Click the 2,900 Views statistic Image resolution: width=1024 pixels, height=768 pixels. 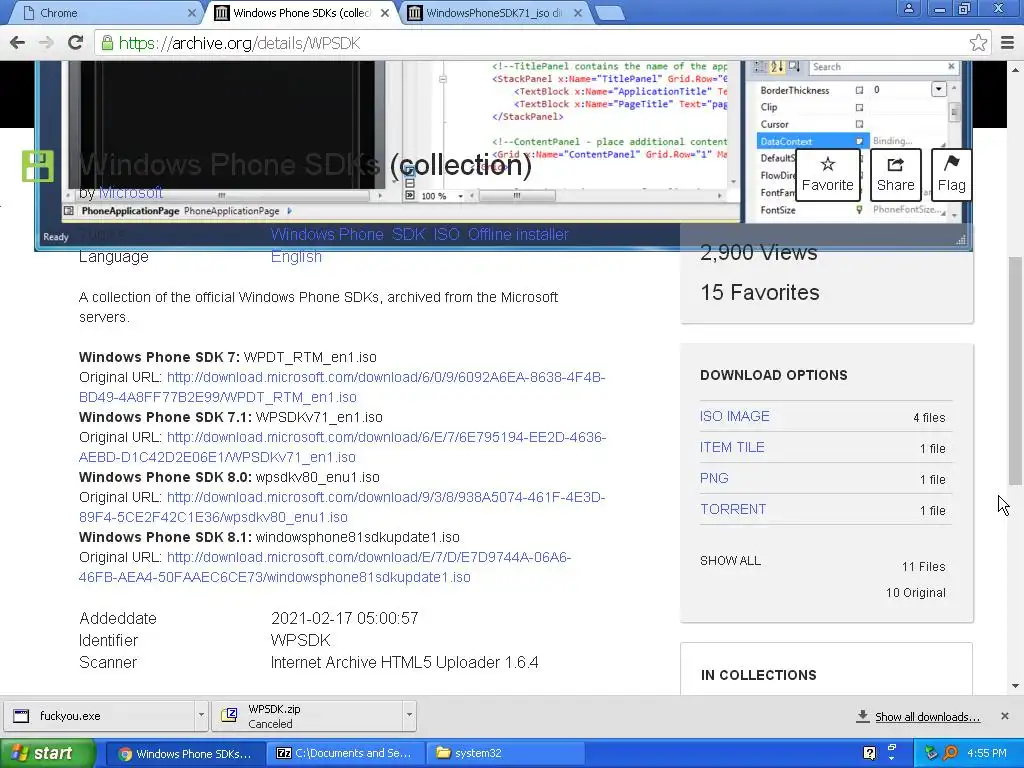tap(758, 253)
